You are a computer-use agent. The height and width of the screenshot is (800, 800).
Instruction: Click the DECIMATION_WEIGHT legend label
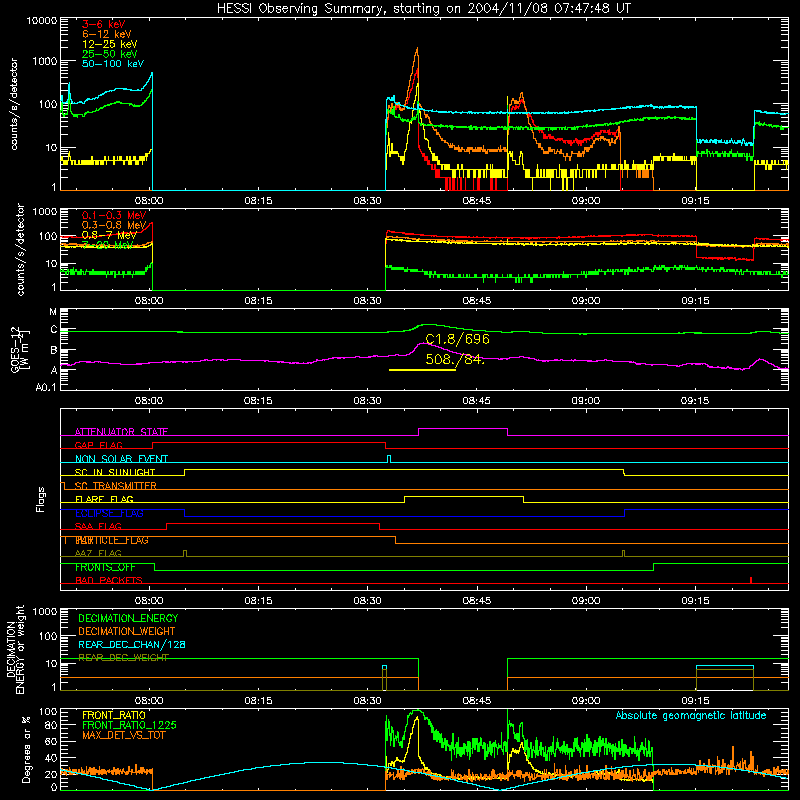click(x=127, y=632)
